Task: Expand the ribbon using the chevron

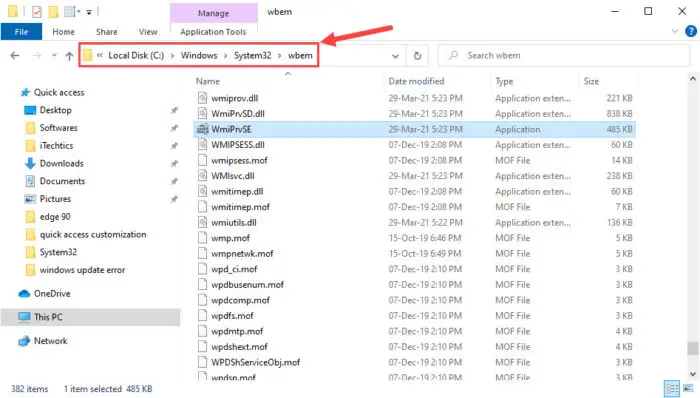Action: click(x=675, y=31)
